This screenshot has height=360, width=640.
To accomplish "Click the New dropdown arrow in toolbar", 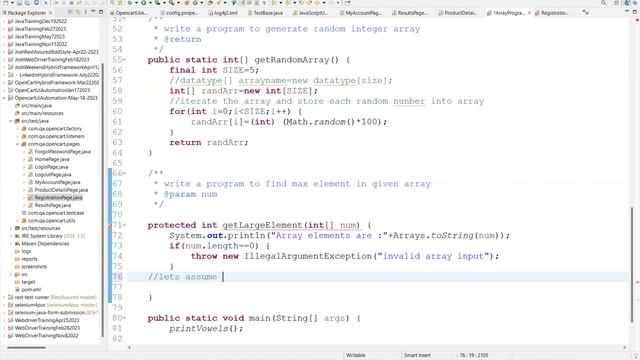I will tap(13, 3).
